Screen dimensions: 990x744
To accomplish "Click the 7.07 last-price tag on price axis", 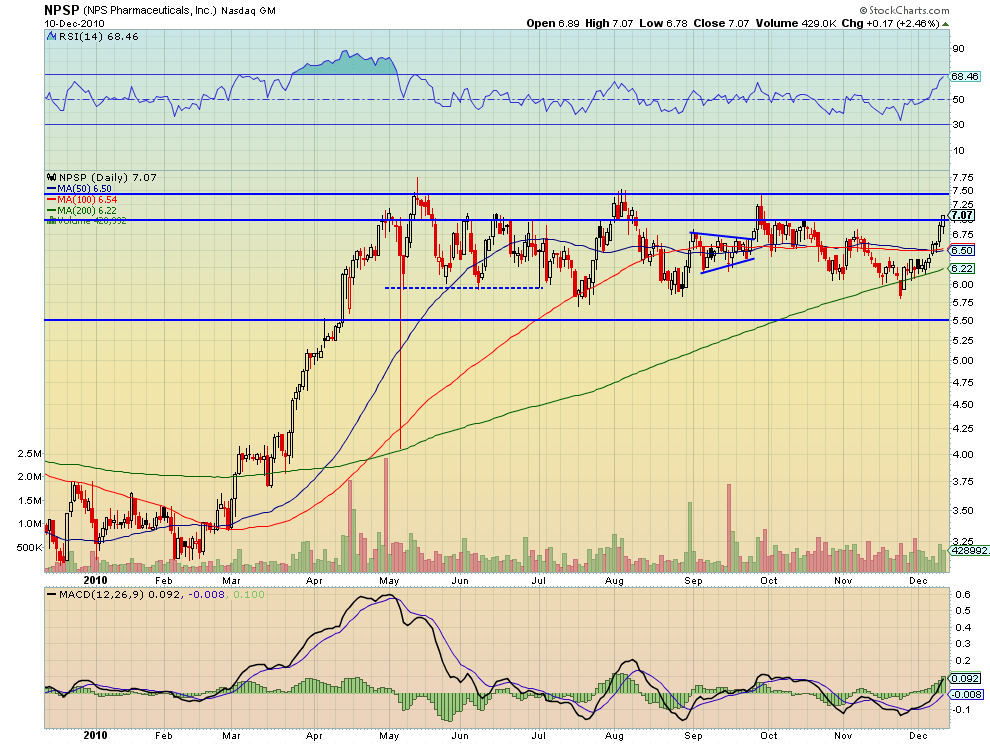I will [x=962, y=215].
